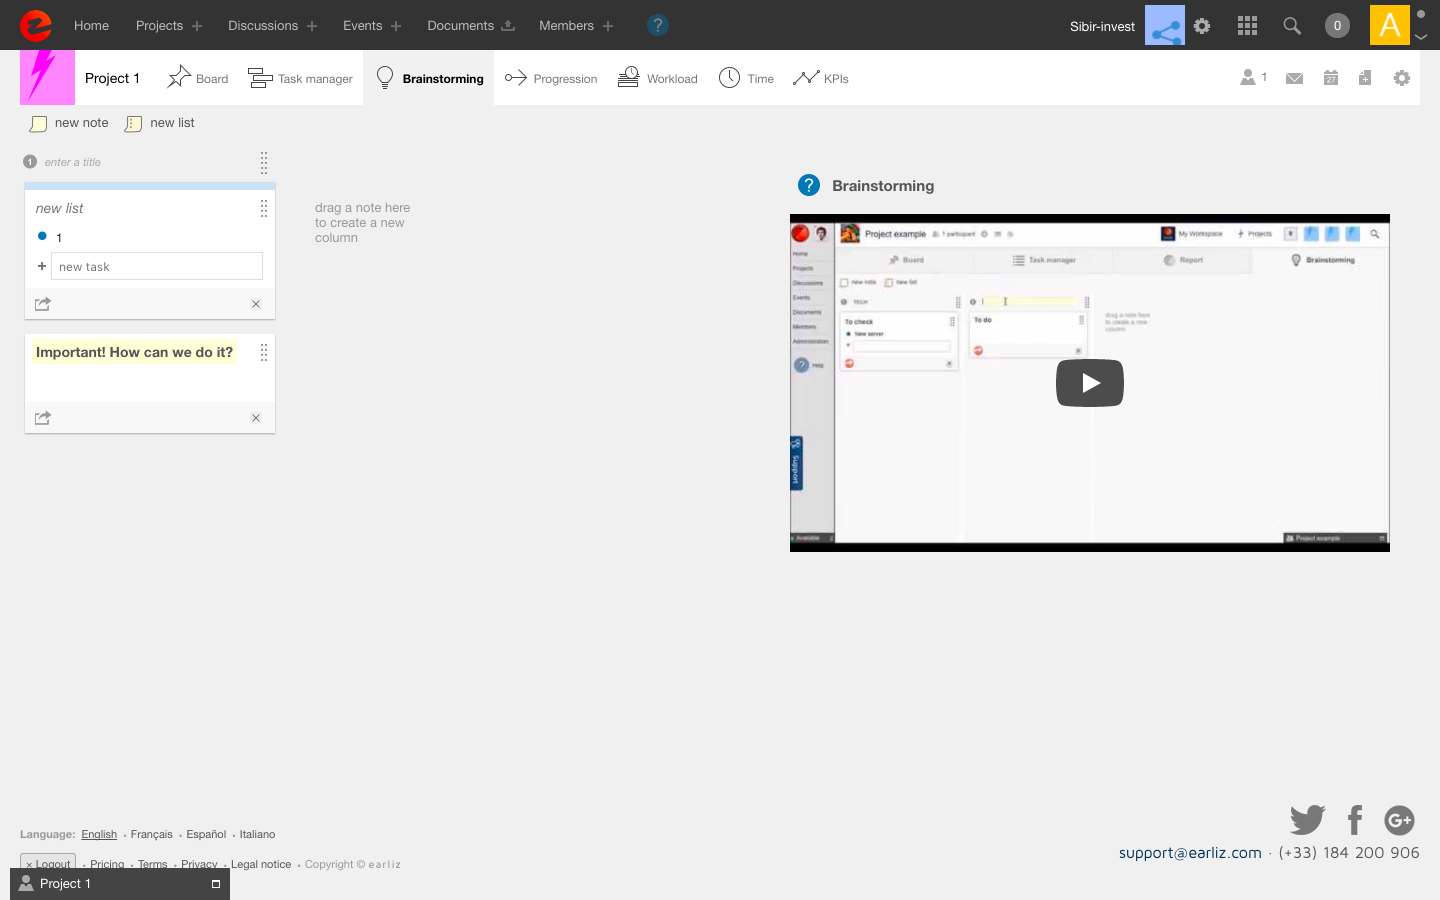The image size is (1440, 900).
Task: Click the blue share network icon
Action: [x=1165, y=26]
